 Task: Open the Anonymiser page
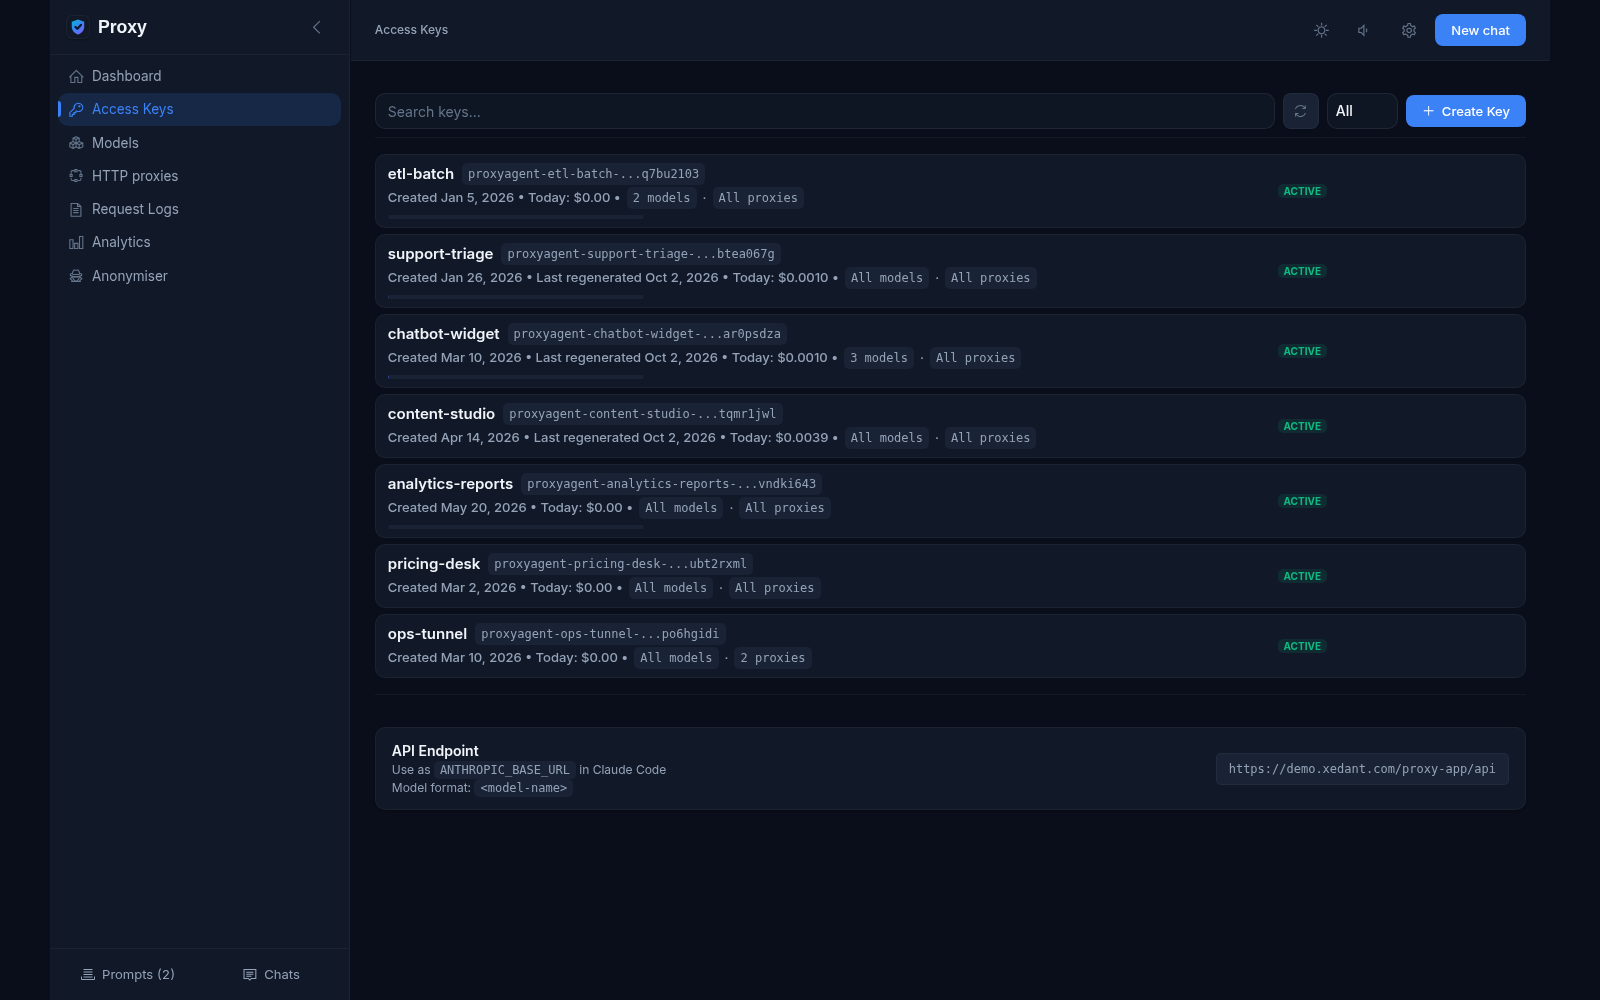pyautogui.click(x=199, y=276)
